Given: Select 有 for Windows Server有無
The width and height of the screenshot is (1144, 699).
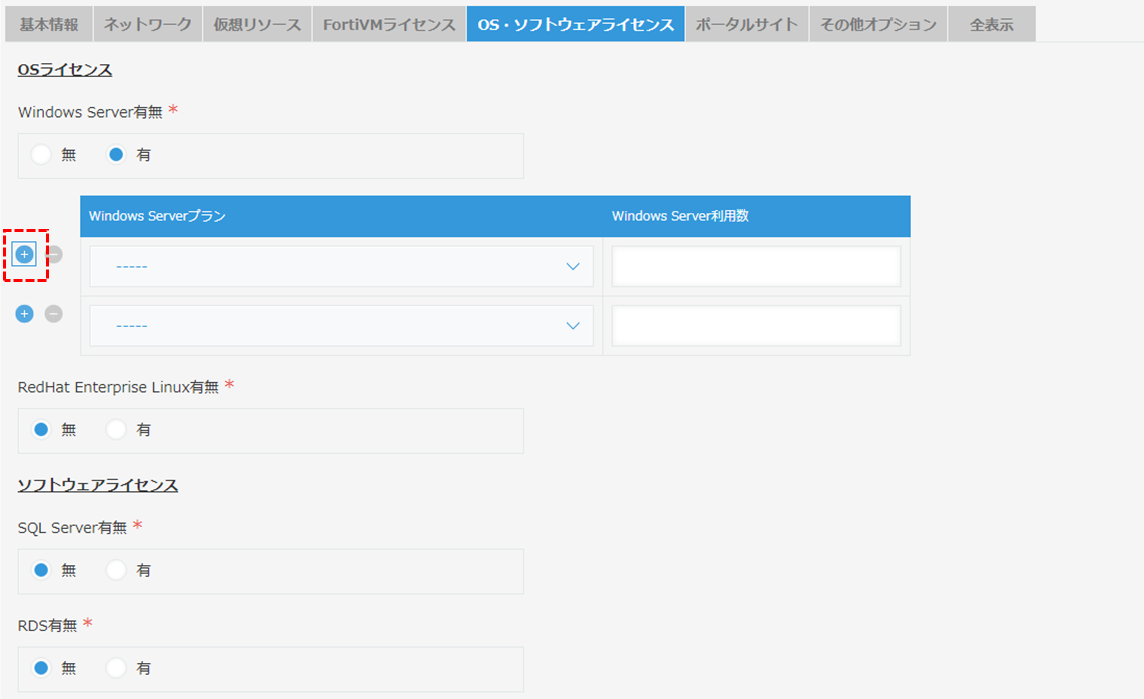Looking at the screenshot, I should pyautogui.click(x=116, y=155).
